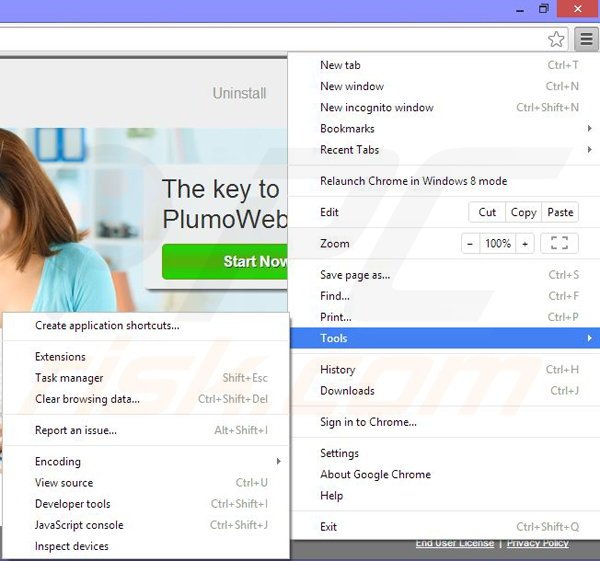Toggle fullscreen mode icon in Zoom row
Viewport: 600px width, 561px height.
tap(559, 243)
